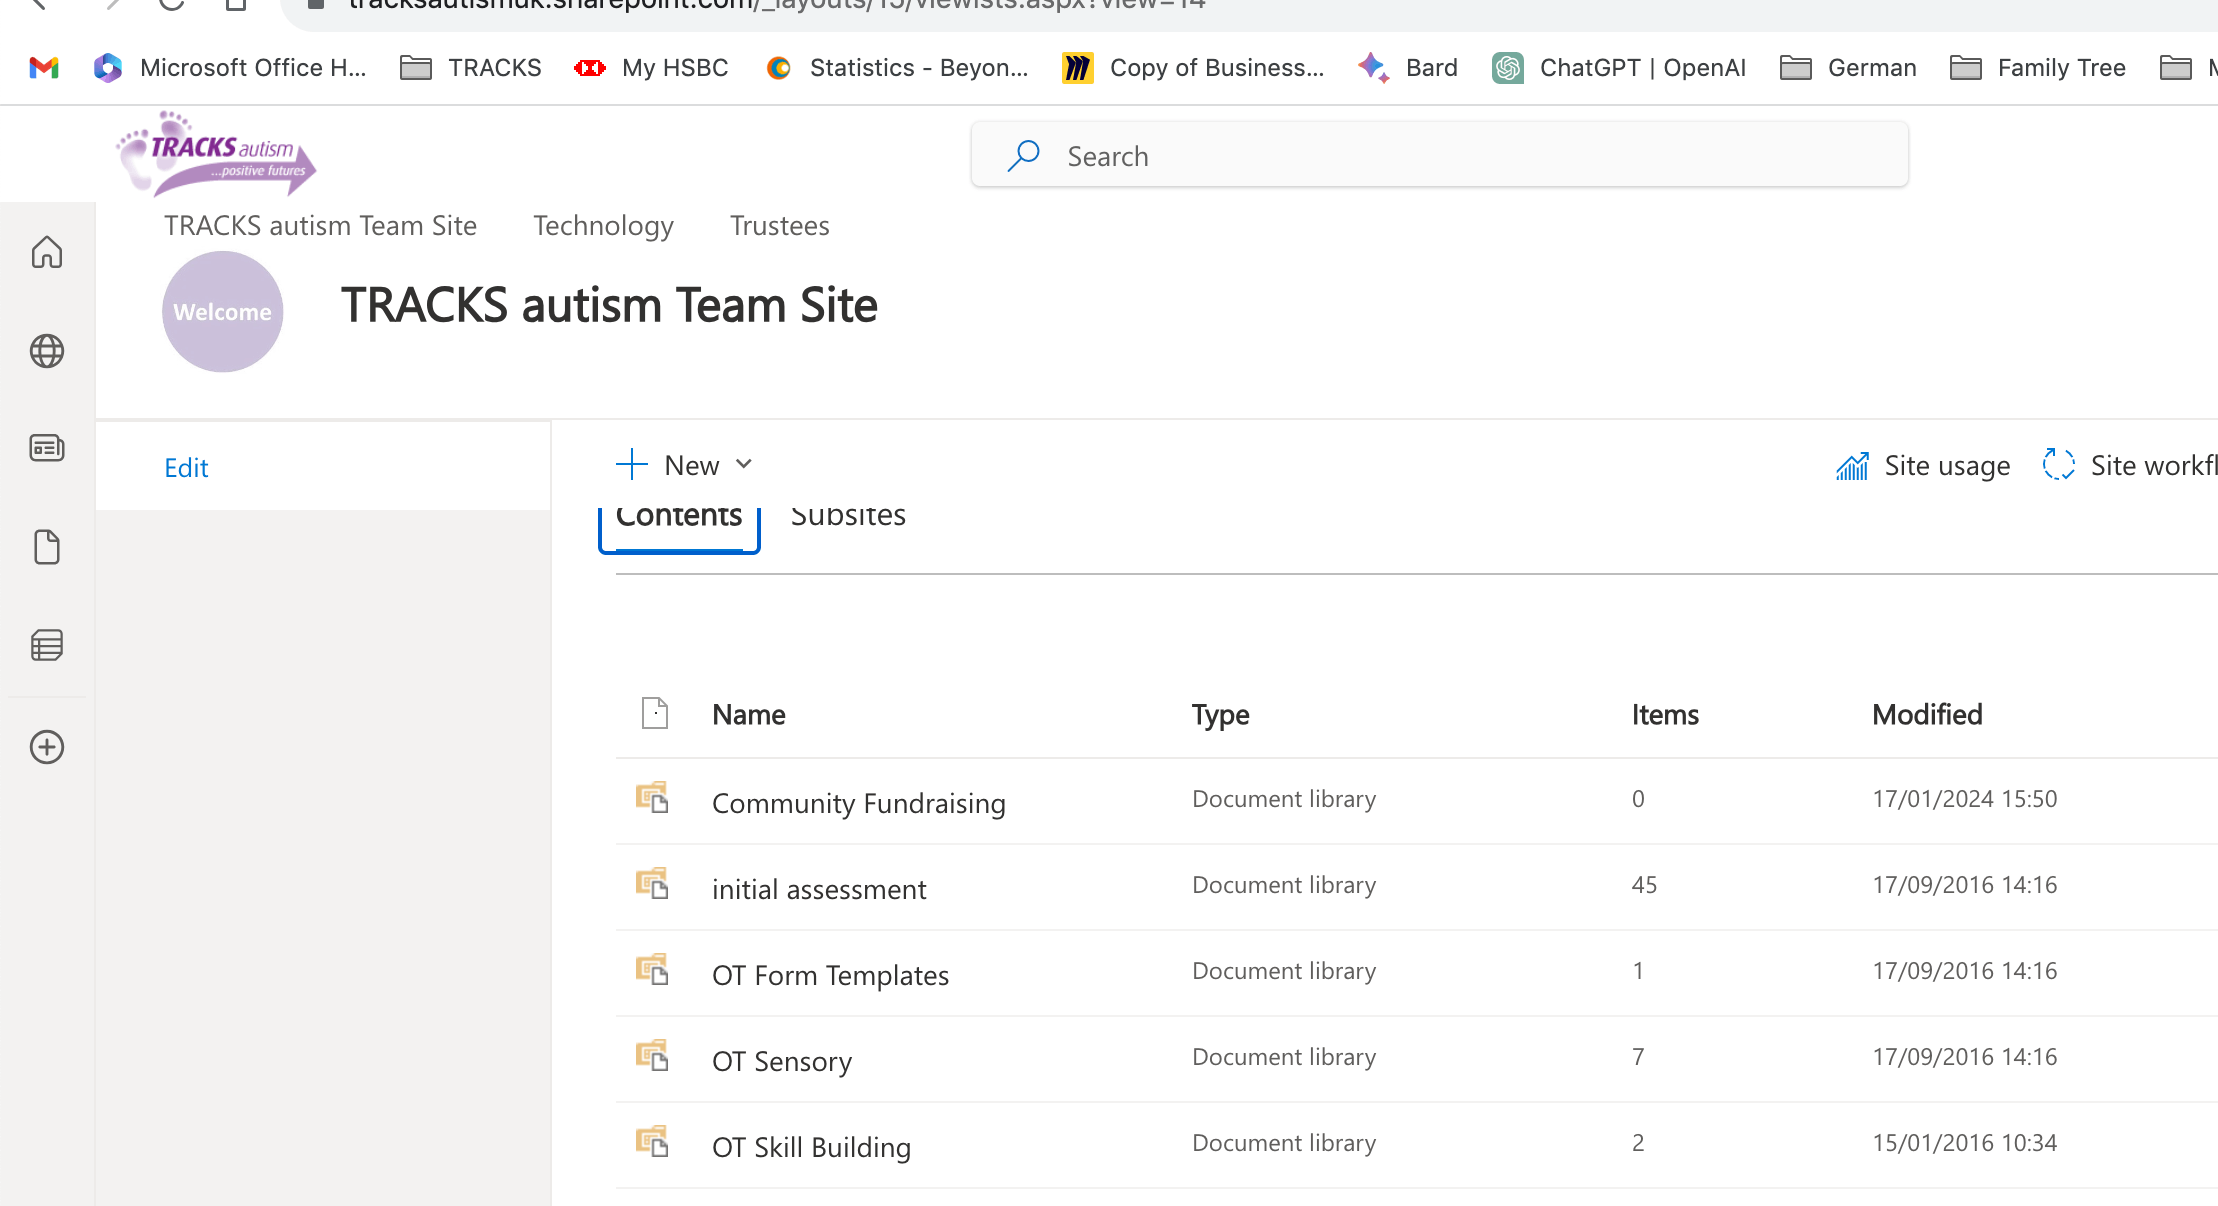
Task: Sort by the Name column header
Action: (749, 715)
